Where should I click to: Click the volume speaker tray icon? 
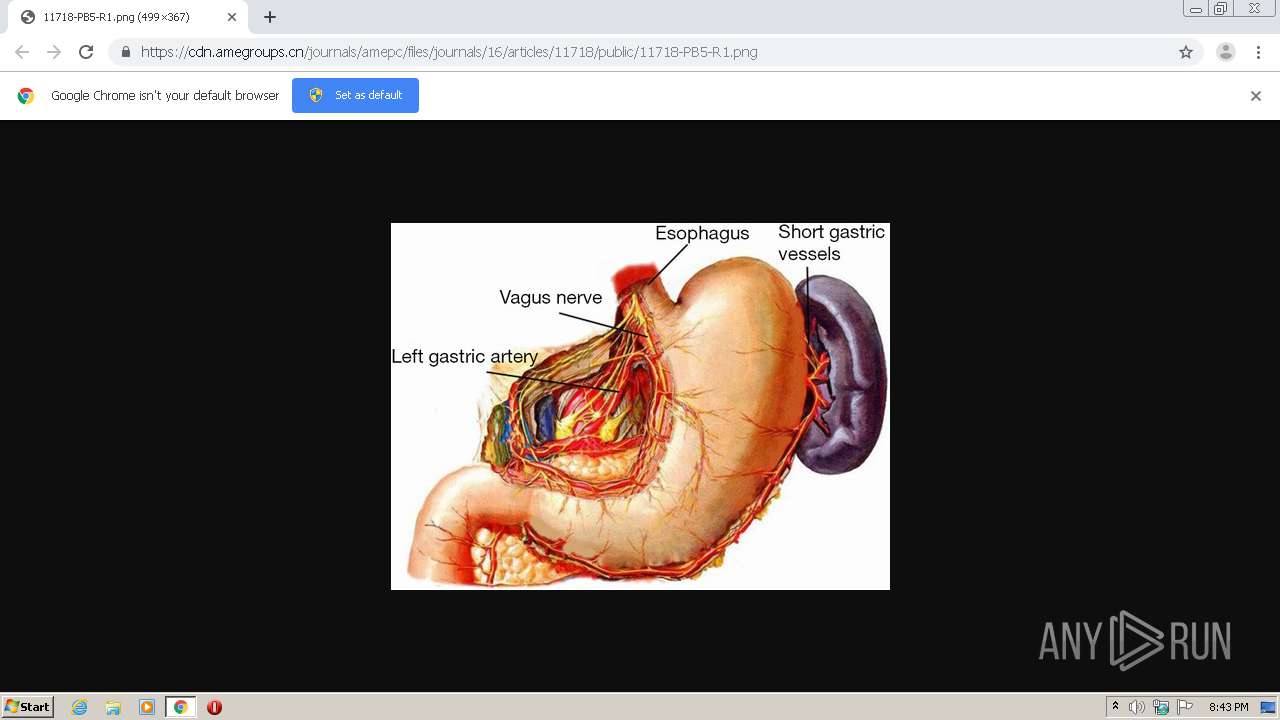[x=1137, y=707]
